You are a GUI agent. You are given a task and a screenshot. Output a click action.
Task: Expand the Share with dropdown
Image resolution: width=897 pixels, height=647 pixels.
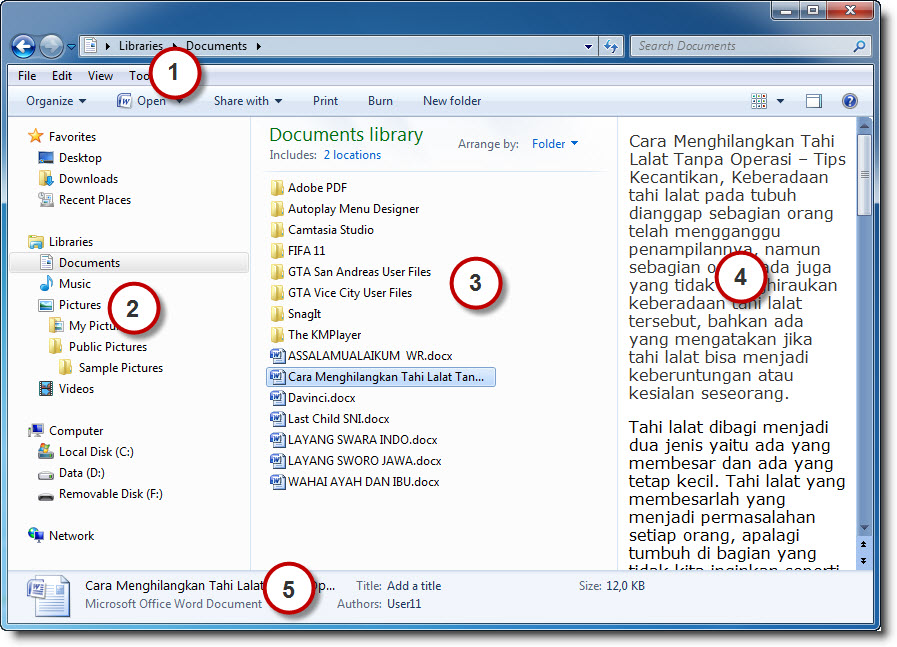pos(247,101)
